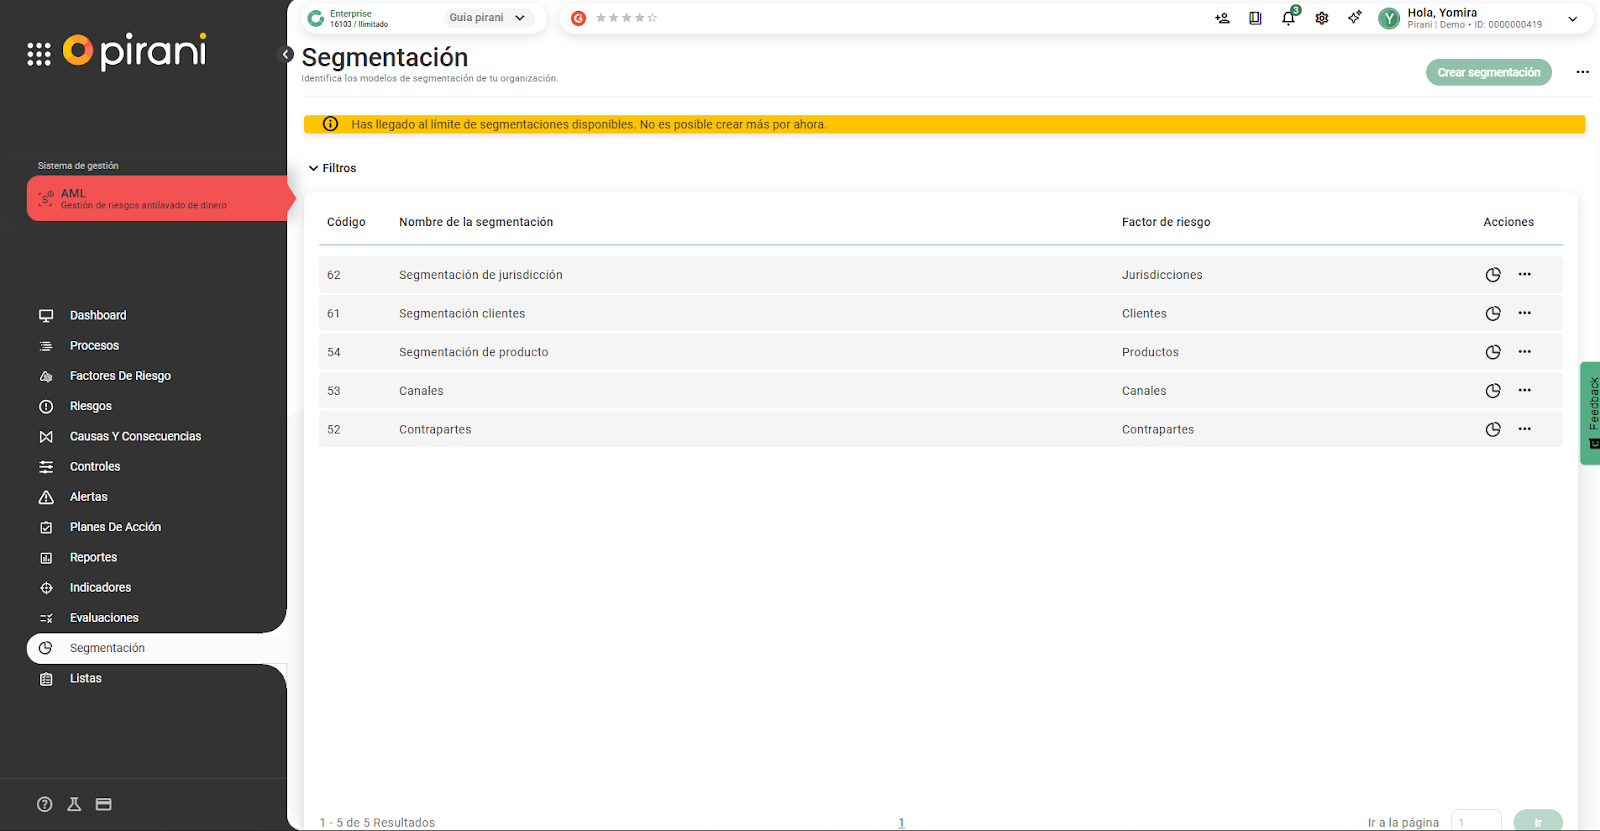This screenshot has height=831, width=1600.
Task: Open chart icon for Segmentación de jurisdicción
Action: click(x=1493, y=275)
